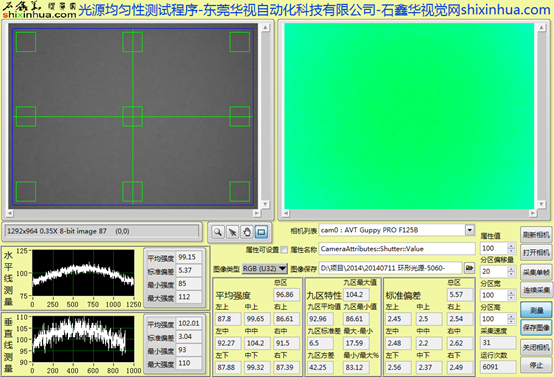The height and width of the screenshot is (377, 554).
Task: Toggle the 属性可设置 checkbox
Action: click(x=284, y=250)
